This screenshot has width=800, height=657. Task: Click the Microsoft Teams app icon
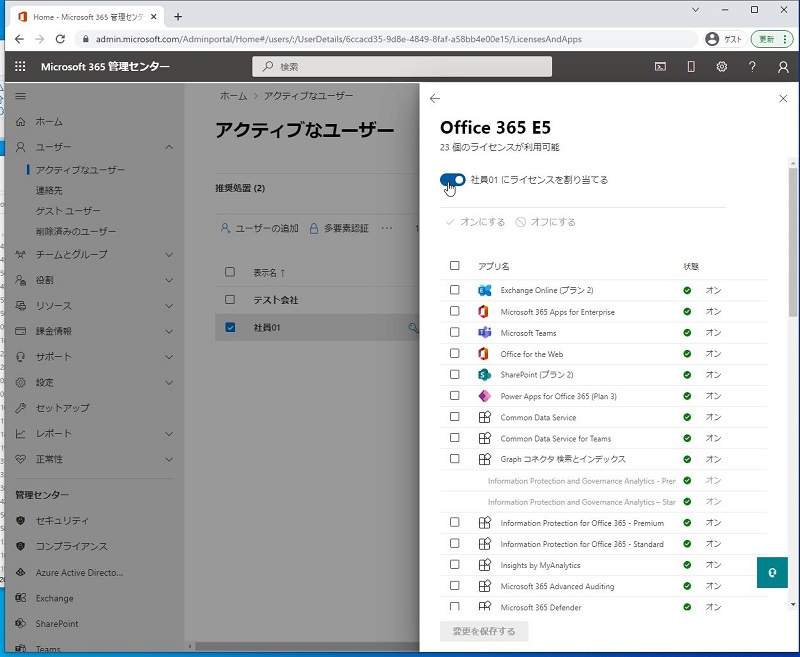tap(485, 333)
